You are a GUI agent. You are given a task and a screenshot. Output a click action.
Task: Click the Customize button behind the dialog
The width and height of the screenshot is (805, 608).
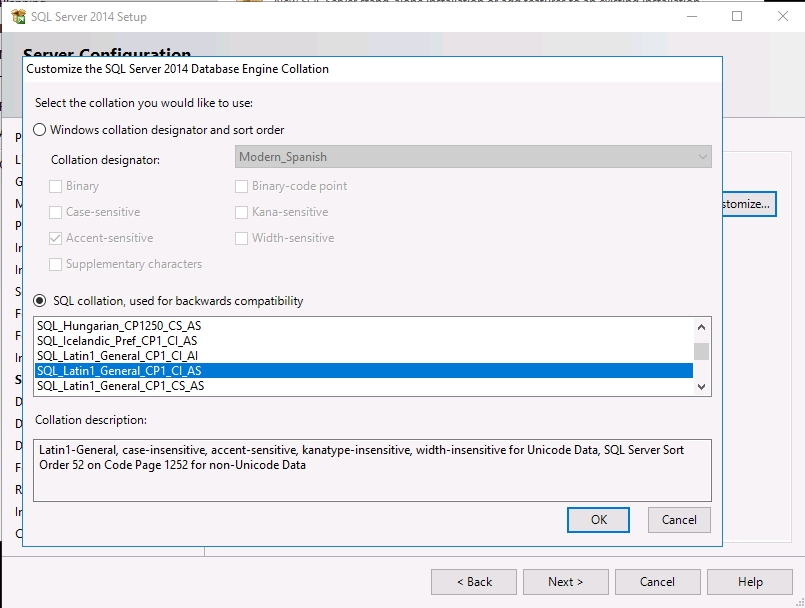[749, 204]
